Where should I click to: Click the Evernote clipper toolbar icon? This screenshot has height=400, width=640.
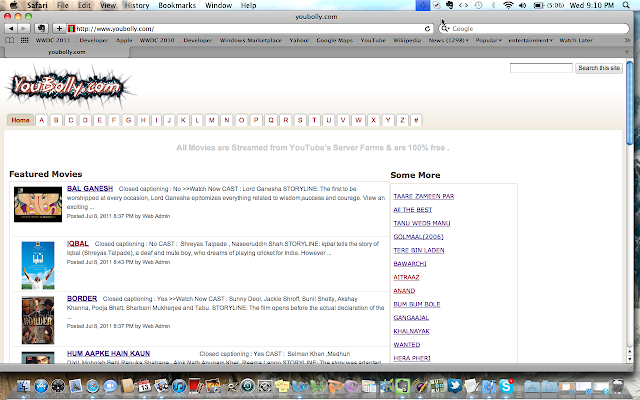click(x=41, y=29)
